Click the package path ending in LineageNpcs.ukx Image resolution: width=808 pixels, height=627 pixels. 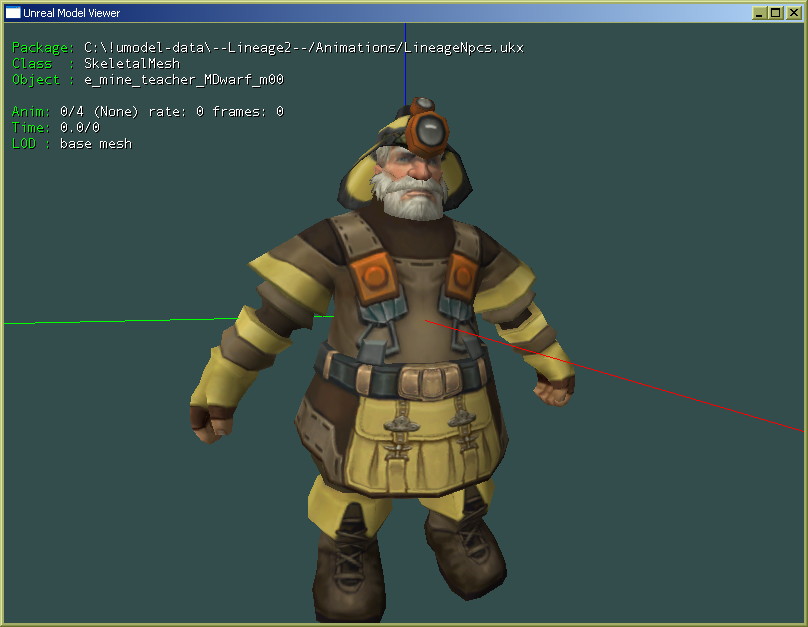[x=304, y=48]
